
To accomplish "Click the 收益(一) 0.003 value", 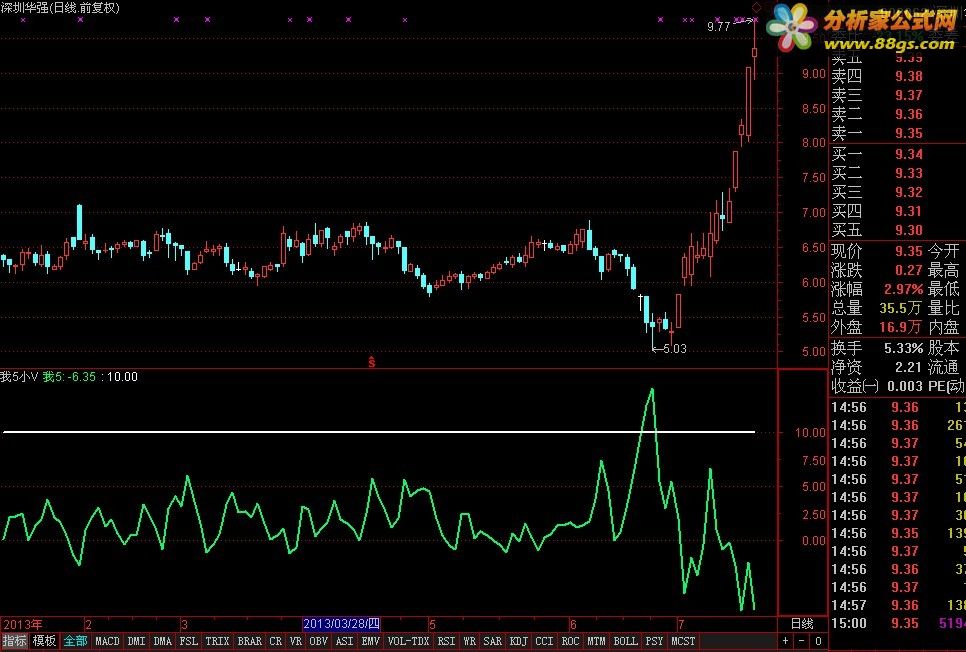I will click(x=905, y=386).
